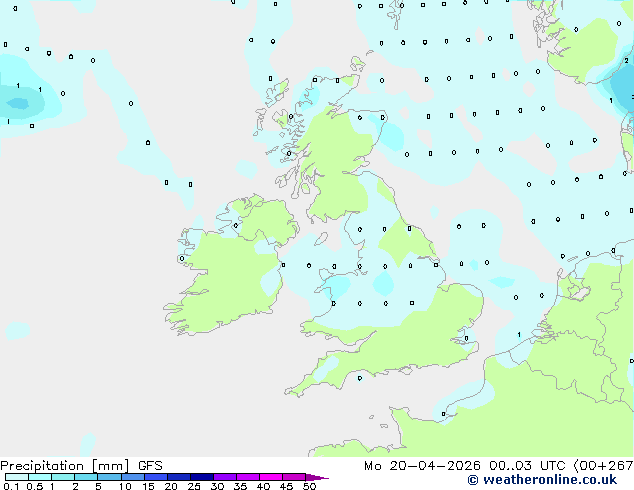634x490 pixels.
Task: Click the legend value "35"
Action: pyautogui.click(x=241, y=486)
